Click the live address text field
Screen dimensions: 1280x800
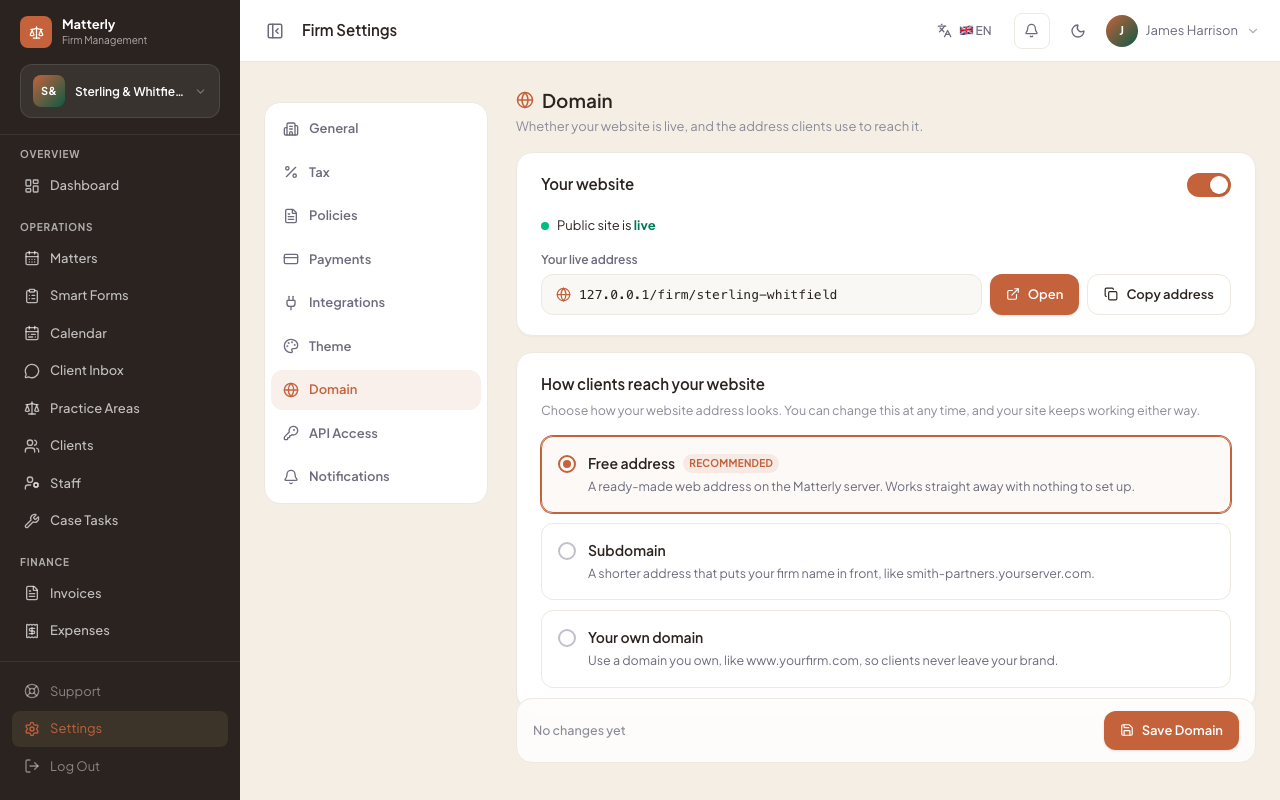pyautogui.click(x=761, y=294)
